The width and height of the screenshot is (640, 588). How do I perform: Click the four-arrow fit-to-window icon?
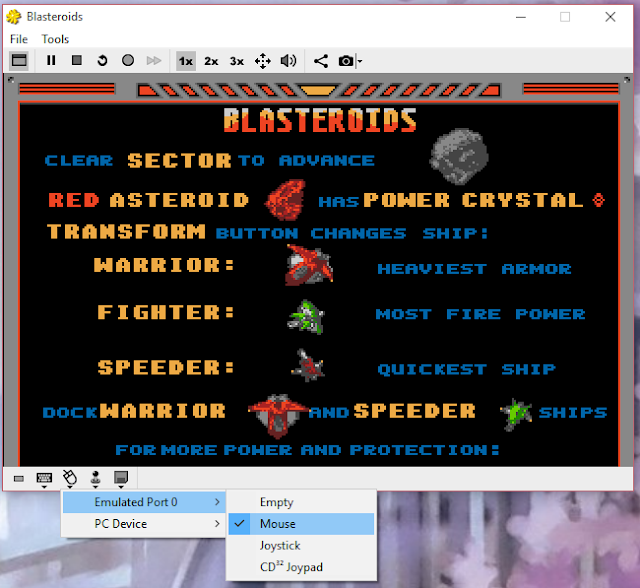(x=262, y=61)
